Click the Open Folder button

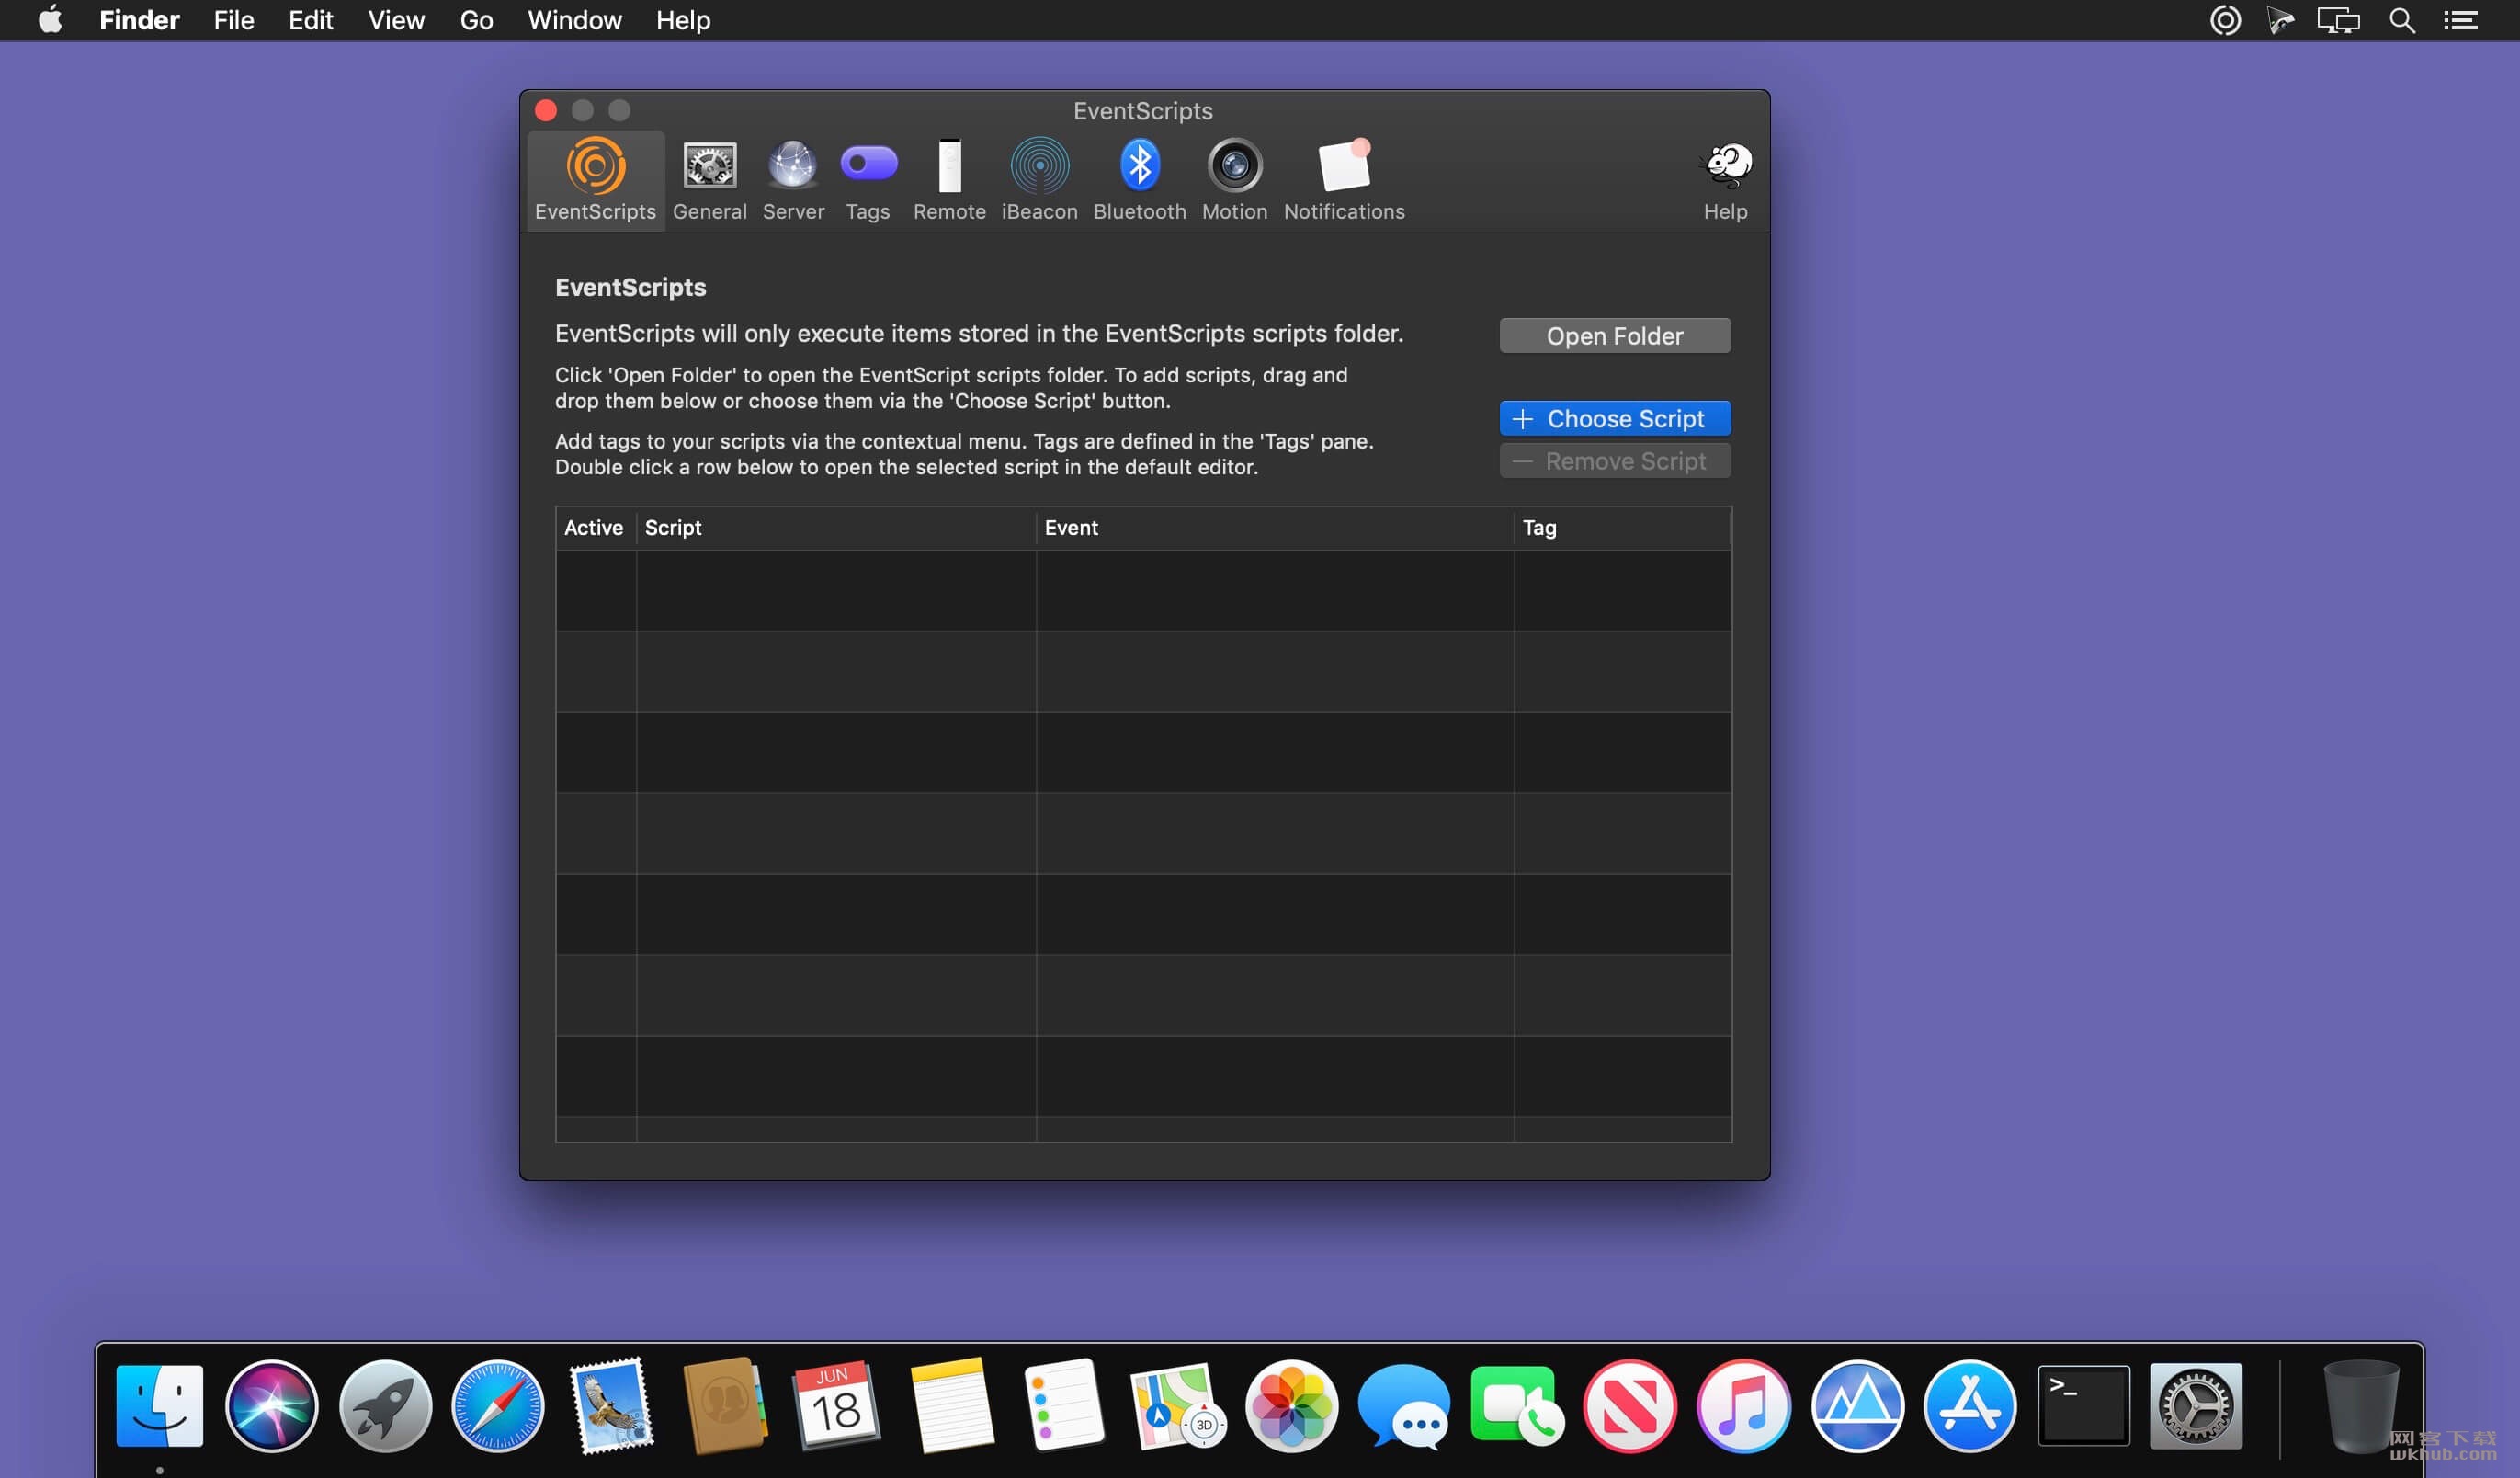pyautogui.click(x=1614, y=336)
